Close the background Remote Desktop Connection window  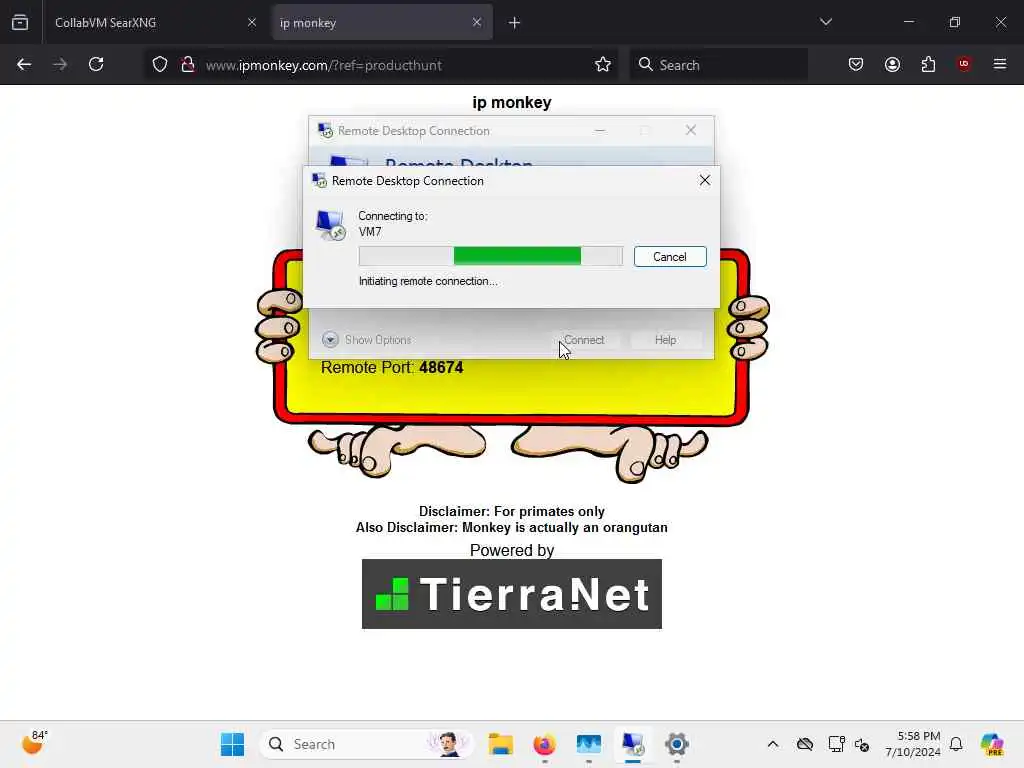690,131
